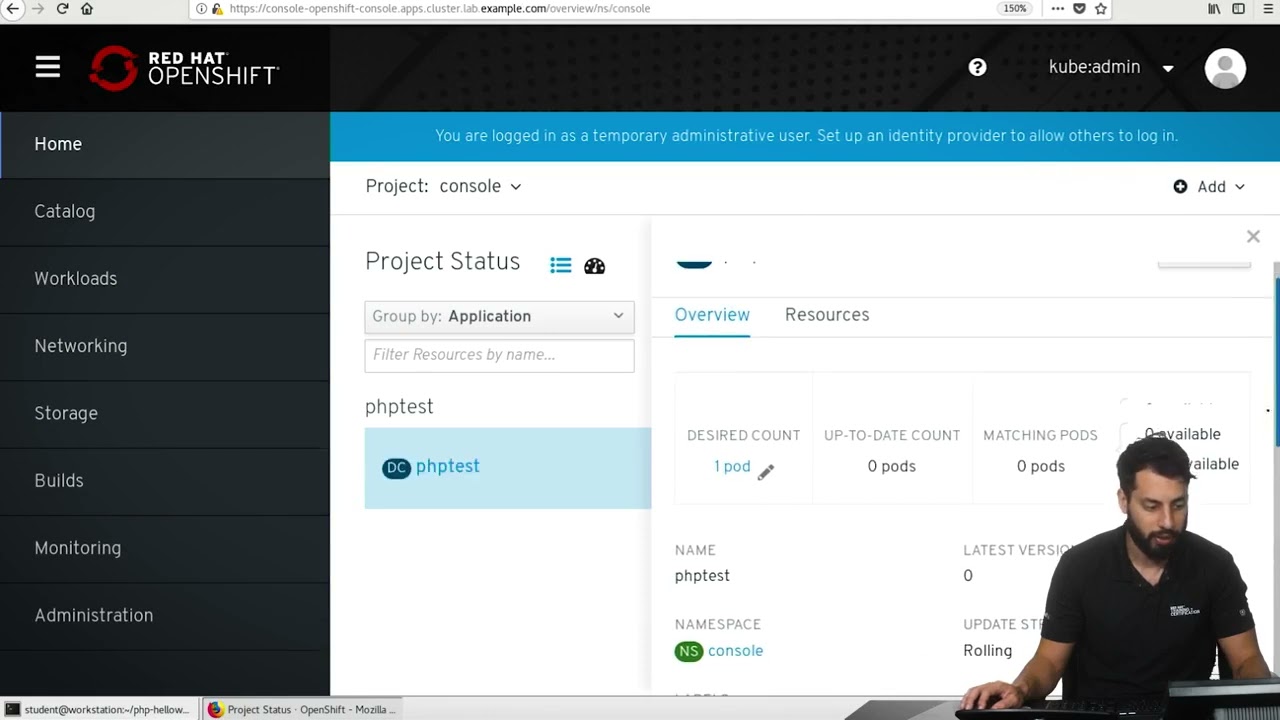Open the Group by Application dropdown

pyautogui.click(x=499, y=316)
